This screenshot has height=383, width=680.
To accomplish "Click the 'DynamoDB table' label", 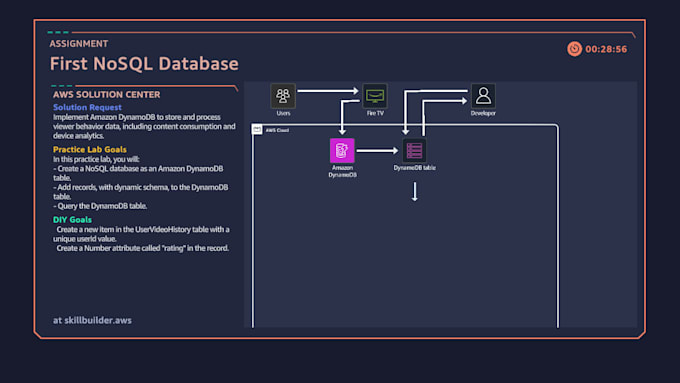I will 415,168.
